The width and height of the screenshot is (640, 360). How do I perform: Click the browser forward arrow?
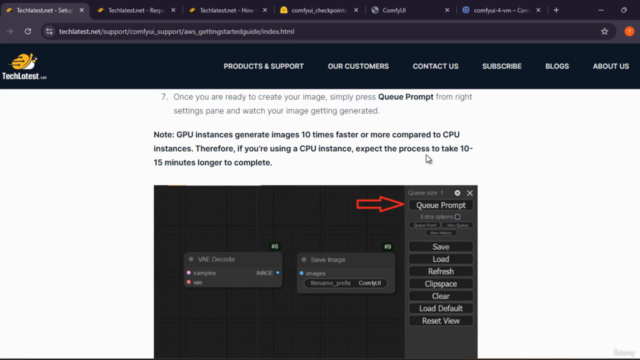click(x=10, y=31)
